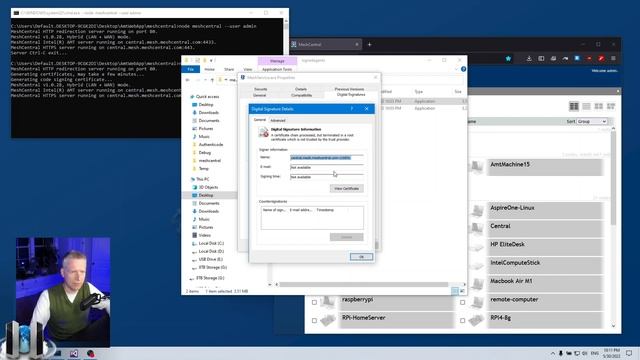Show hidden tray icons chevron
Screen dimensions: 640x360
[553, 353]
